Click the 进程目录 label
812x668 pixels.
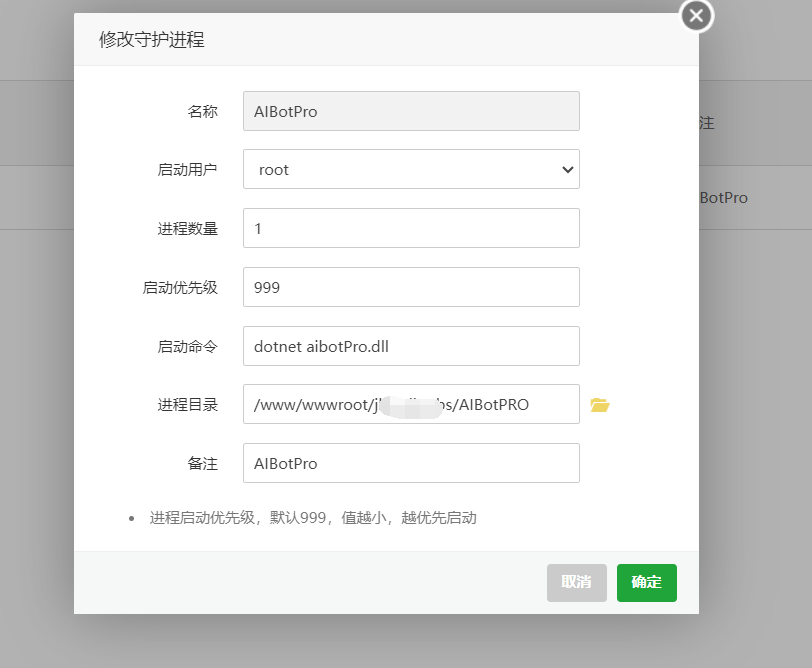click(187, 405)
